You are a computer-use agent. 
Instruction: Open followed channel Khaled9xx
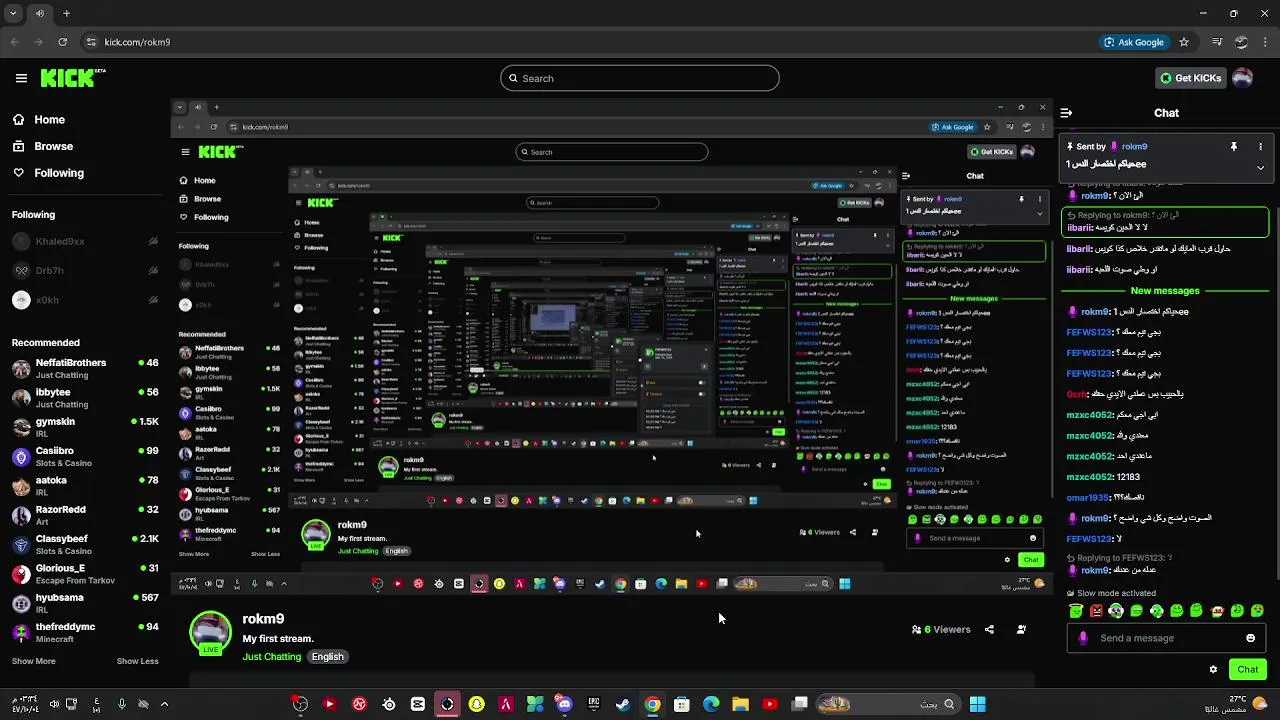tap(85, 241)
